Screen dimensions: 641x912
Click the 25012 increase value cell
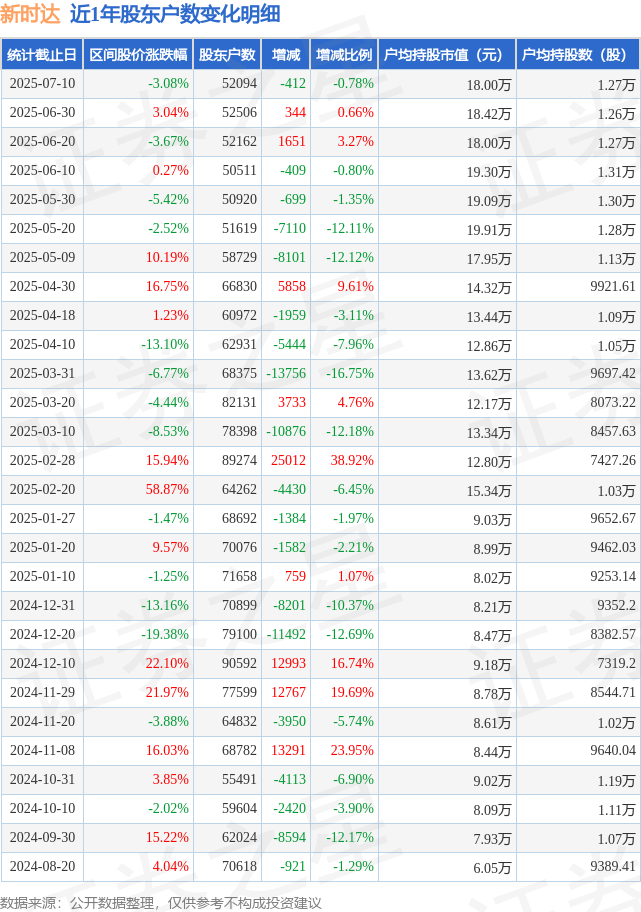coord(286,461)
